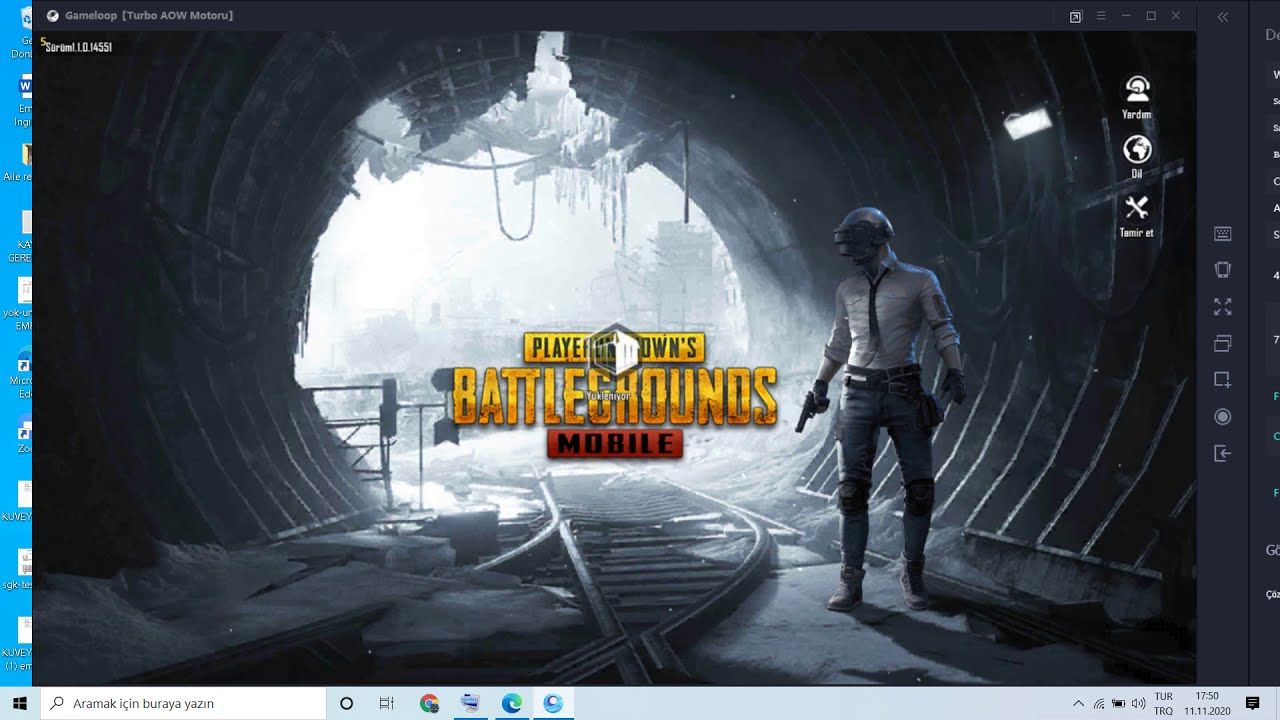
Task: Launch Chrome from the taskbar
Action: click(429, 703)
